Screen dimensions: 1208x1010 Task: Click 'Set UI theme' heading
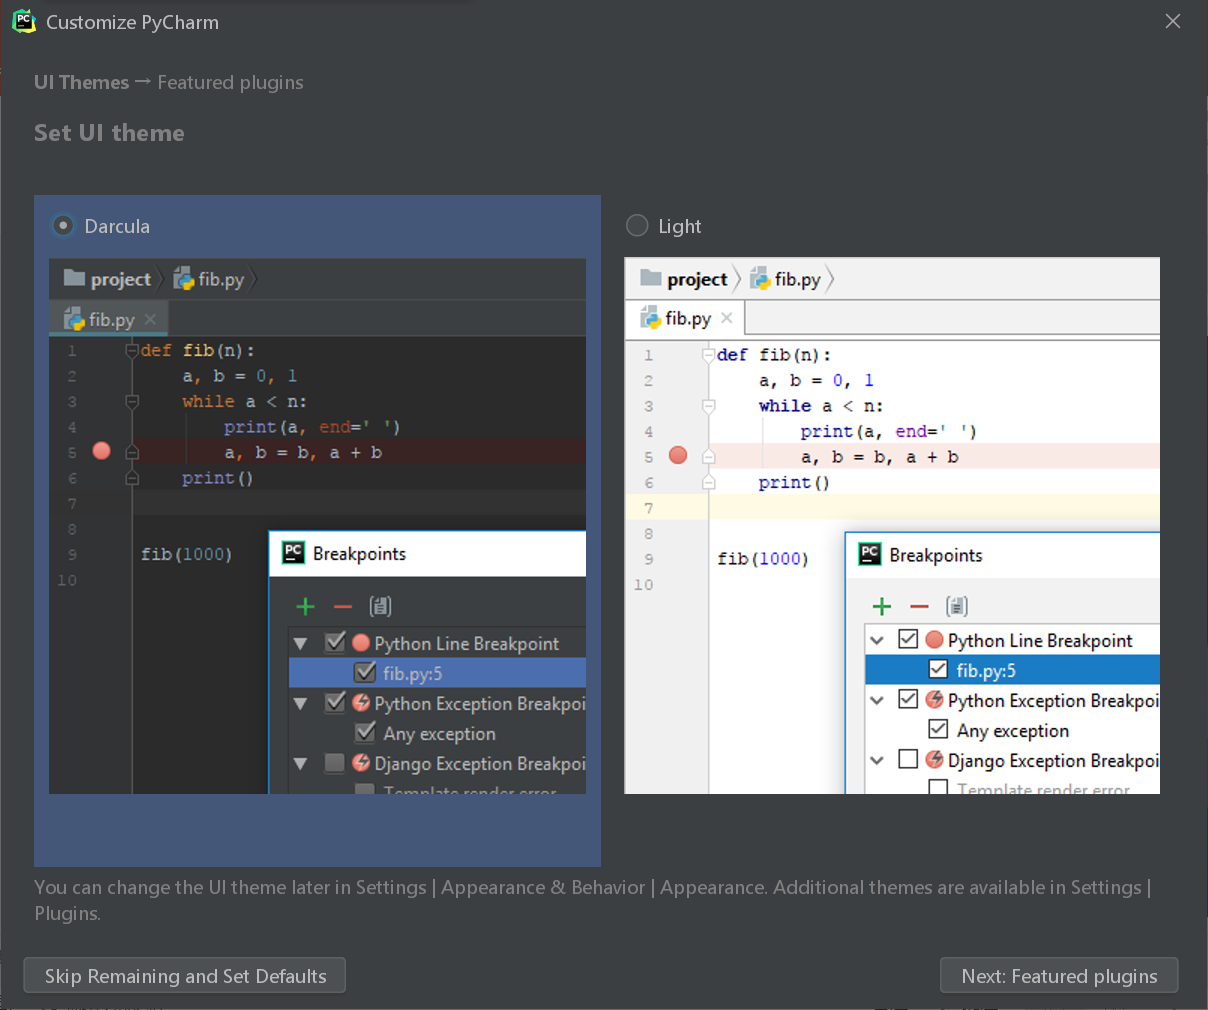pos(109,133)
